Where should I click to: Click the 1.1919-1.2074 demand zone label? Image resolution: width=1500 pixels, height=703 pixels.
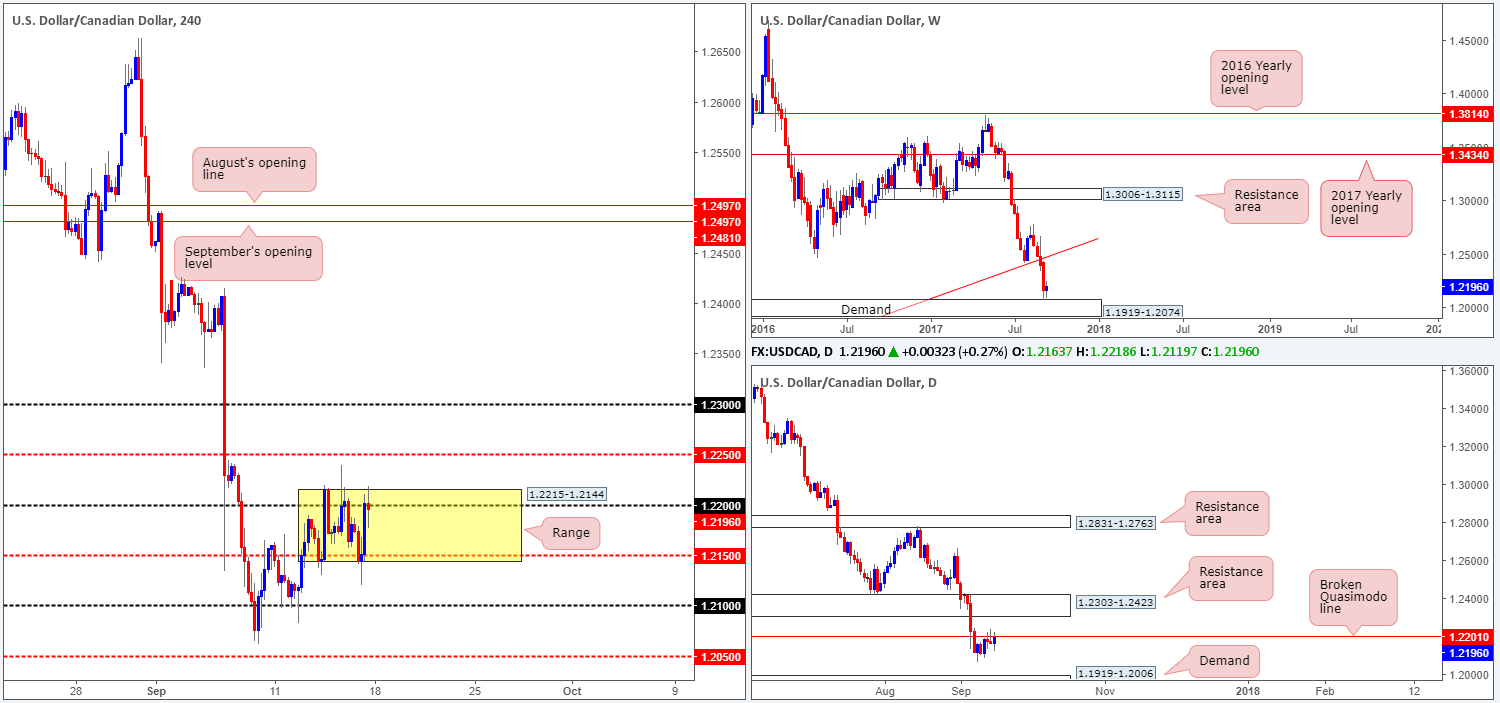1142,312
